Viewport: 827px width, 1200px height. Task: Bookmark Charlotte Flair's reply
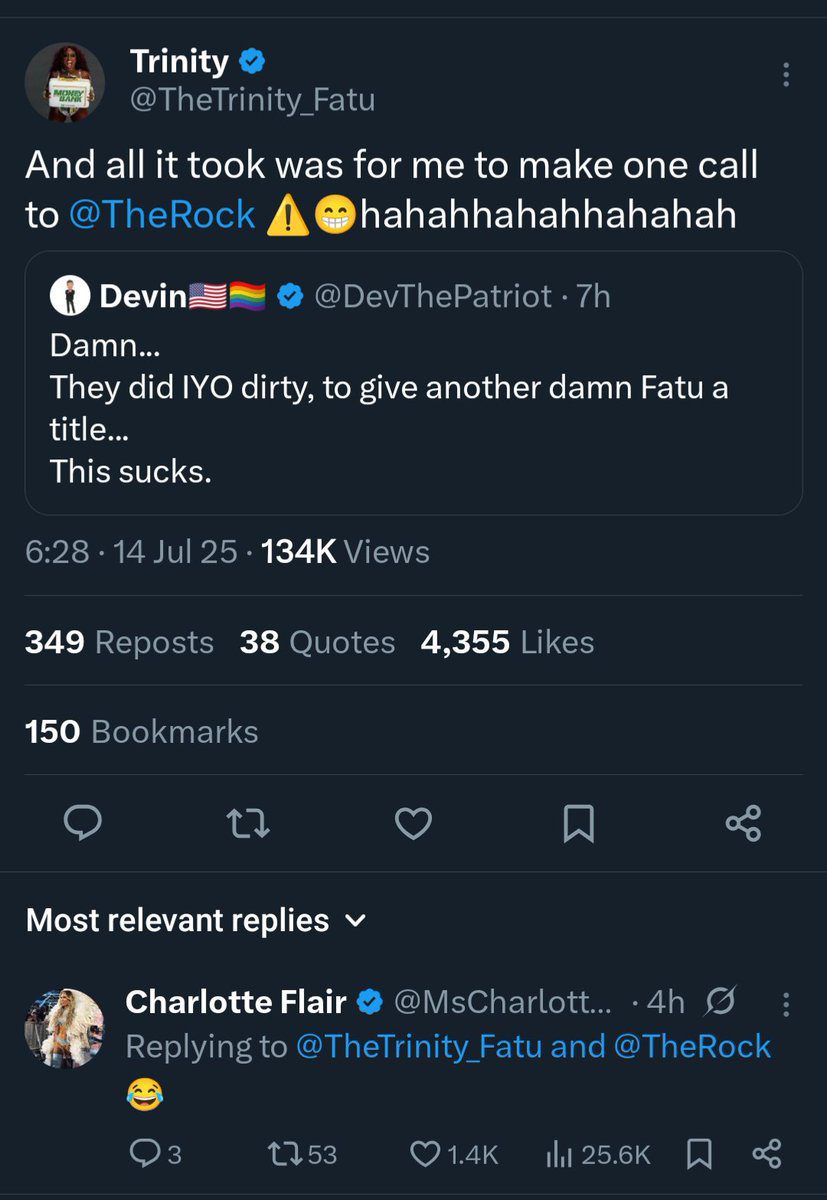(699, 1155)
